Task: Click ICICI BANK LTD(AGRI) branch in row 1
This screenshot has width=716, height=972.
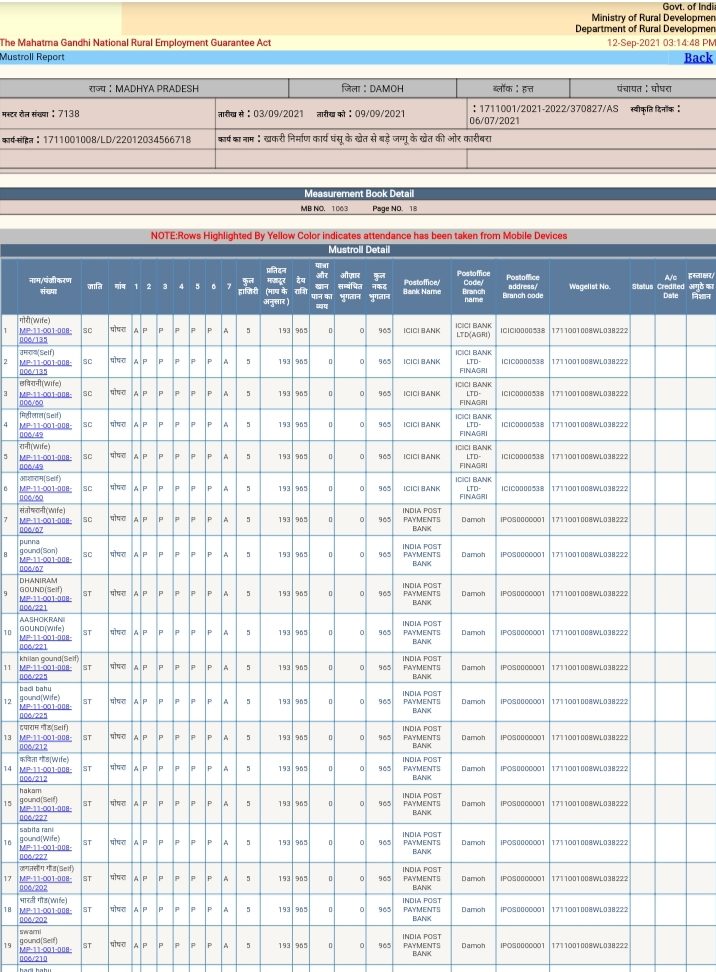Action: [474, 330]
